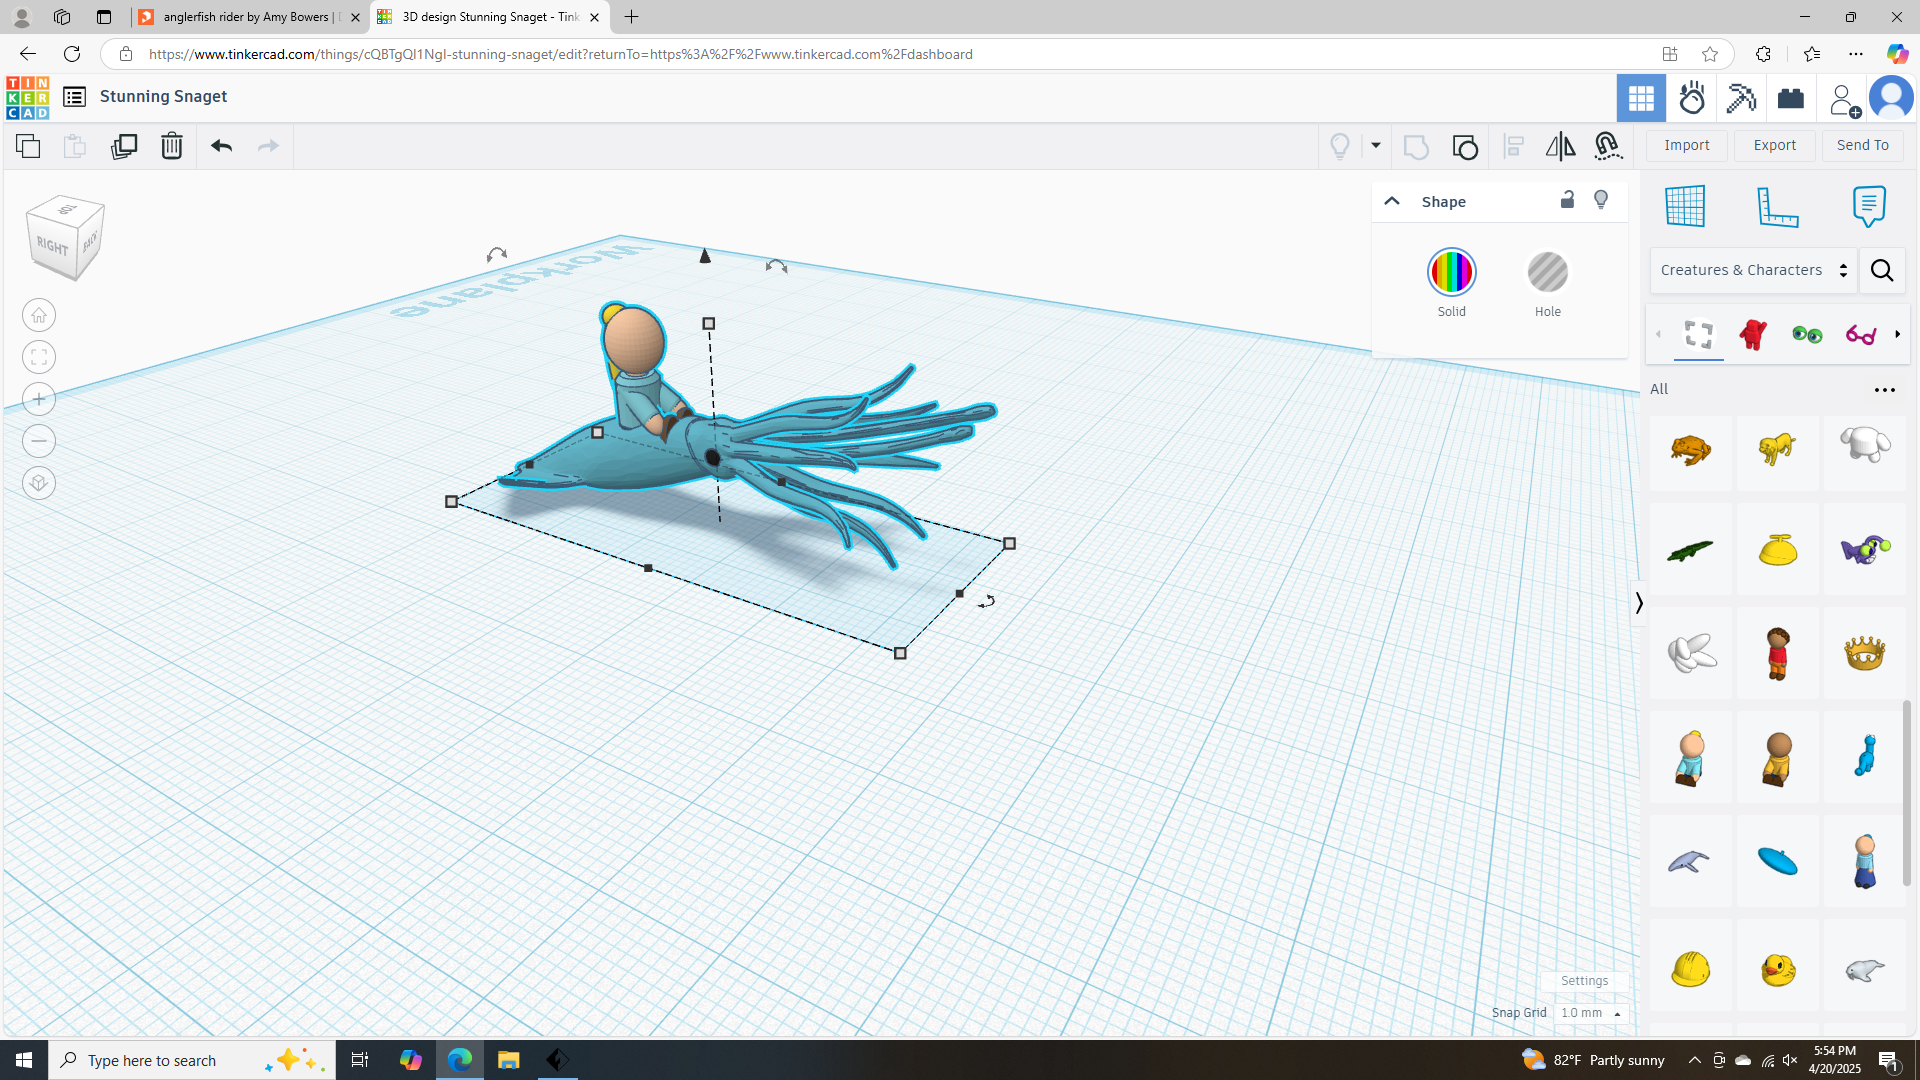1920x1080 pixels.
Task: Open the Windows Start menu
Action: (x=24, y=1060)
